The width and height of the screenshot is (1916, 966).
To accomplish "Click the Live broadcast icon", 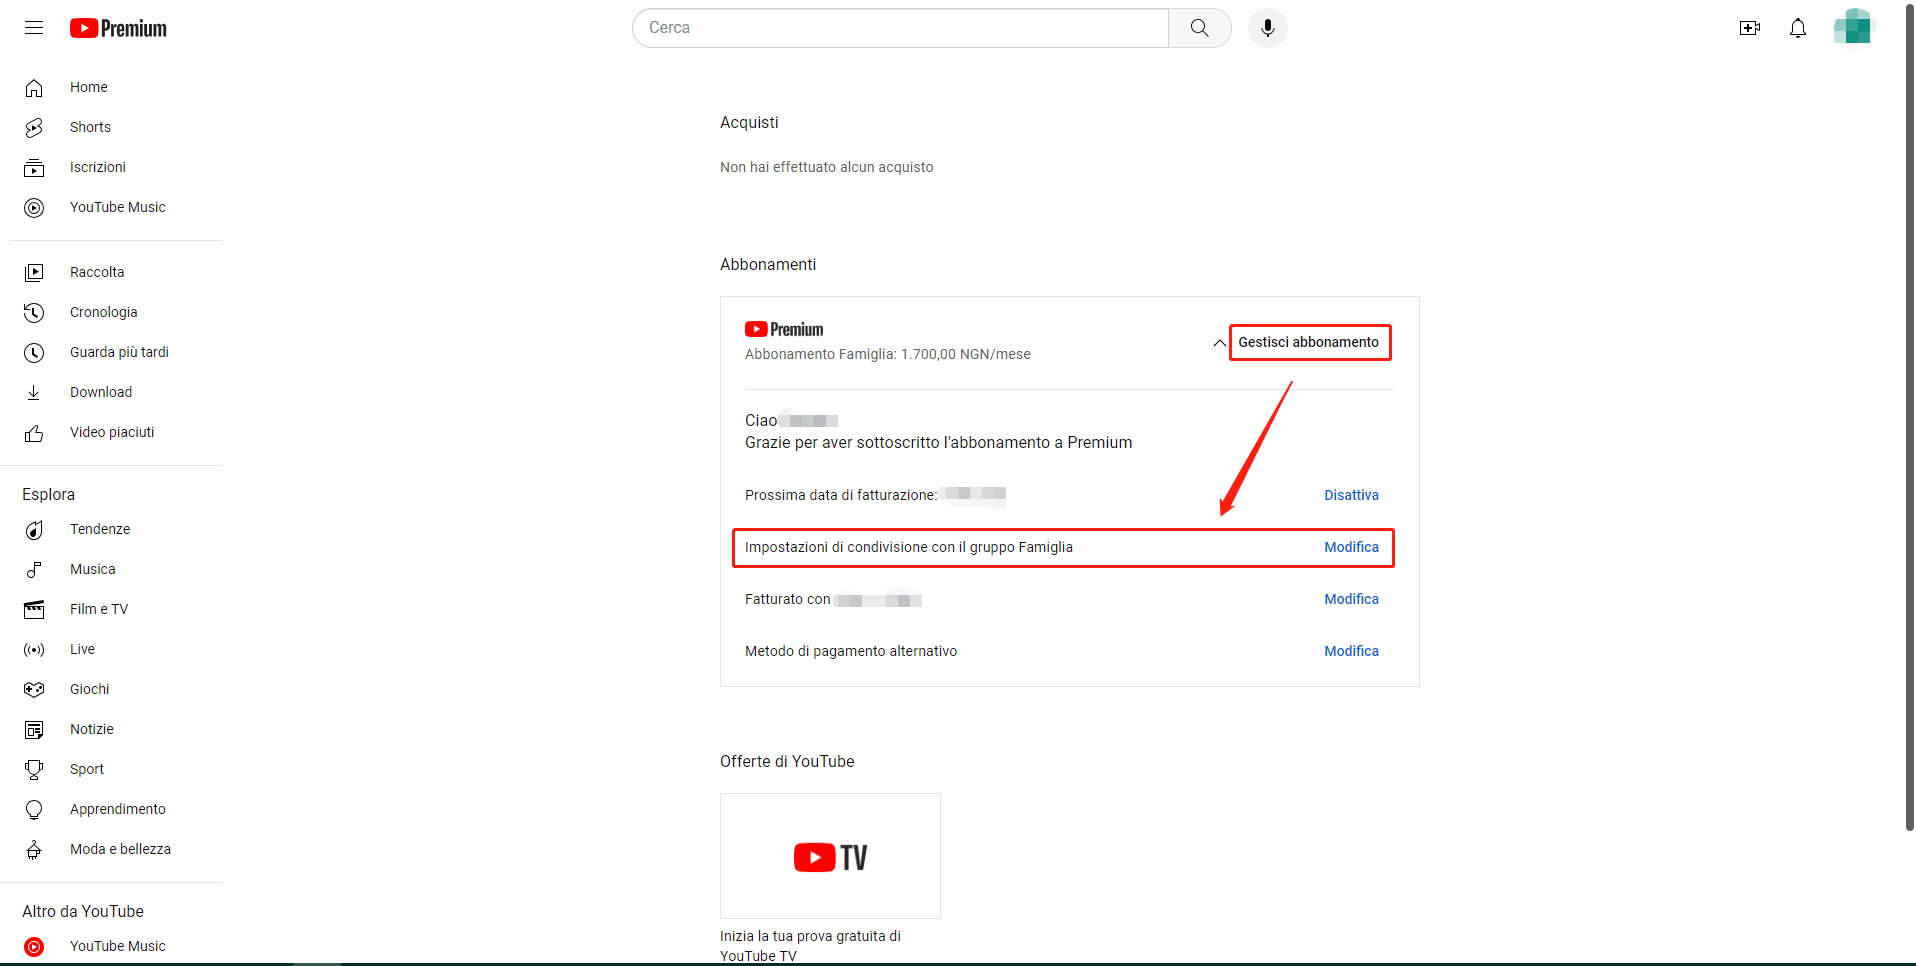I will click(34, 650).
